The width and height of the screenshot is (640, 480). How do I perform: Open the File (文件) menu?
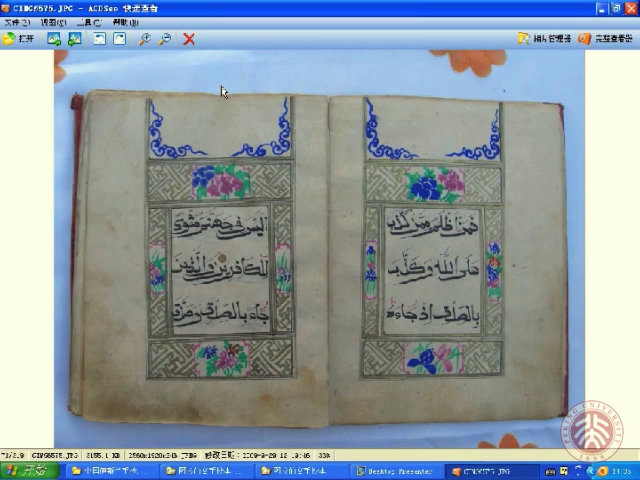[x=16, y=22]
